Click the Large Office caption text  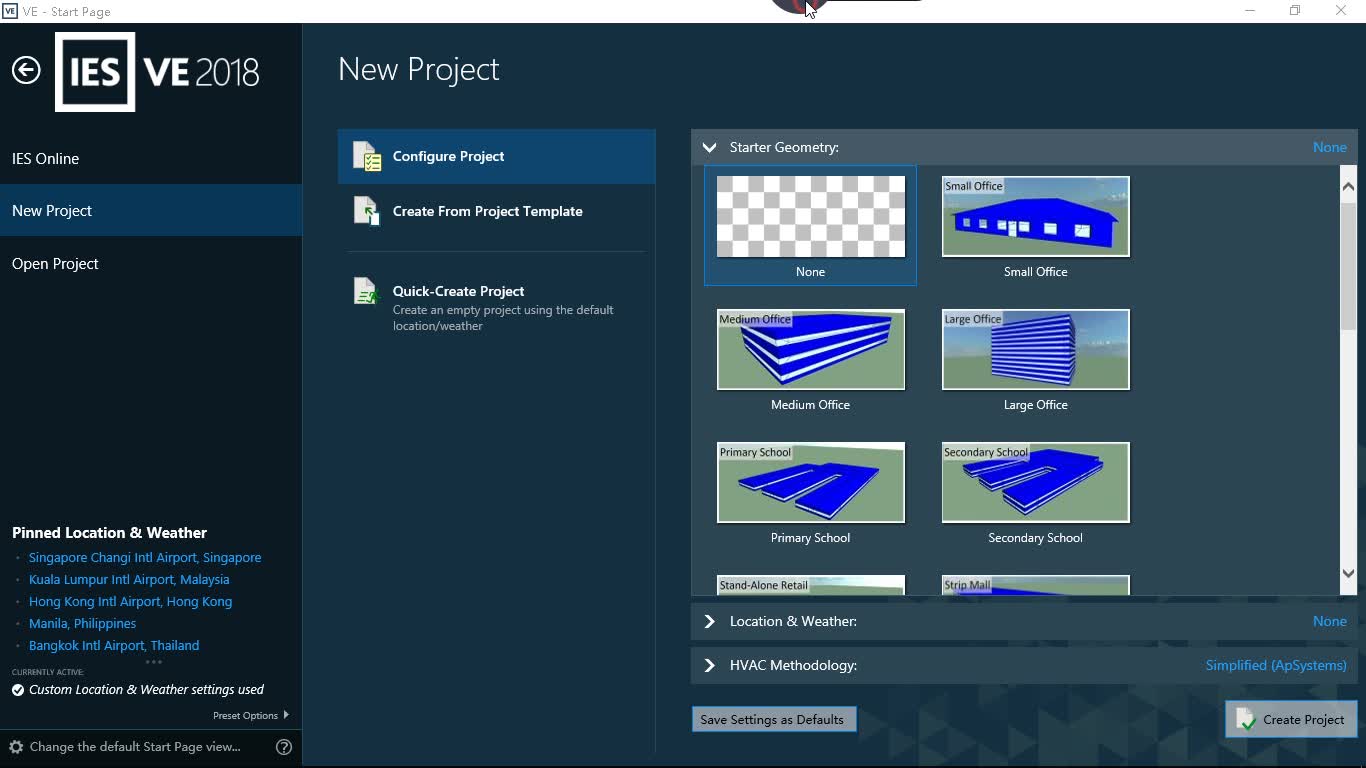click(x=1036, y=405)
